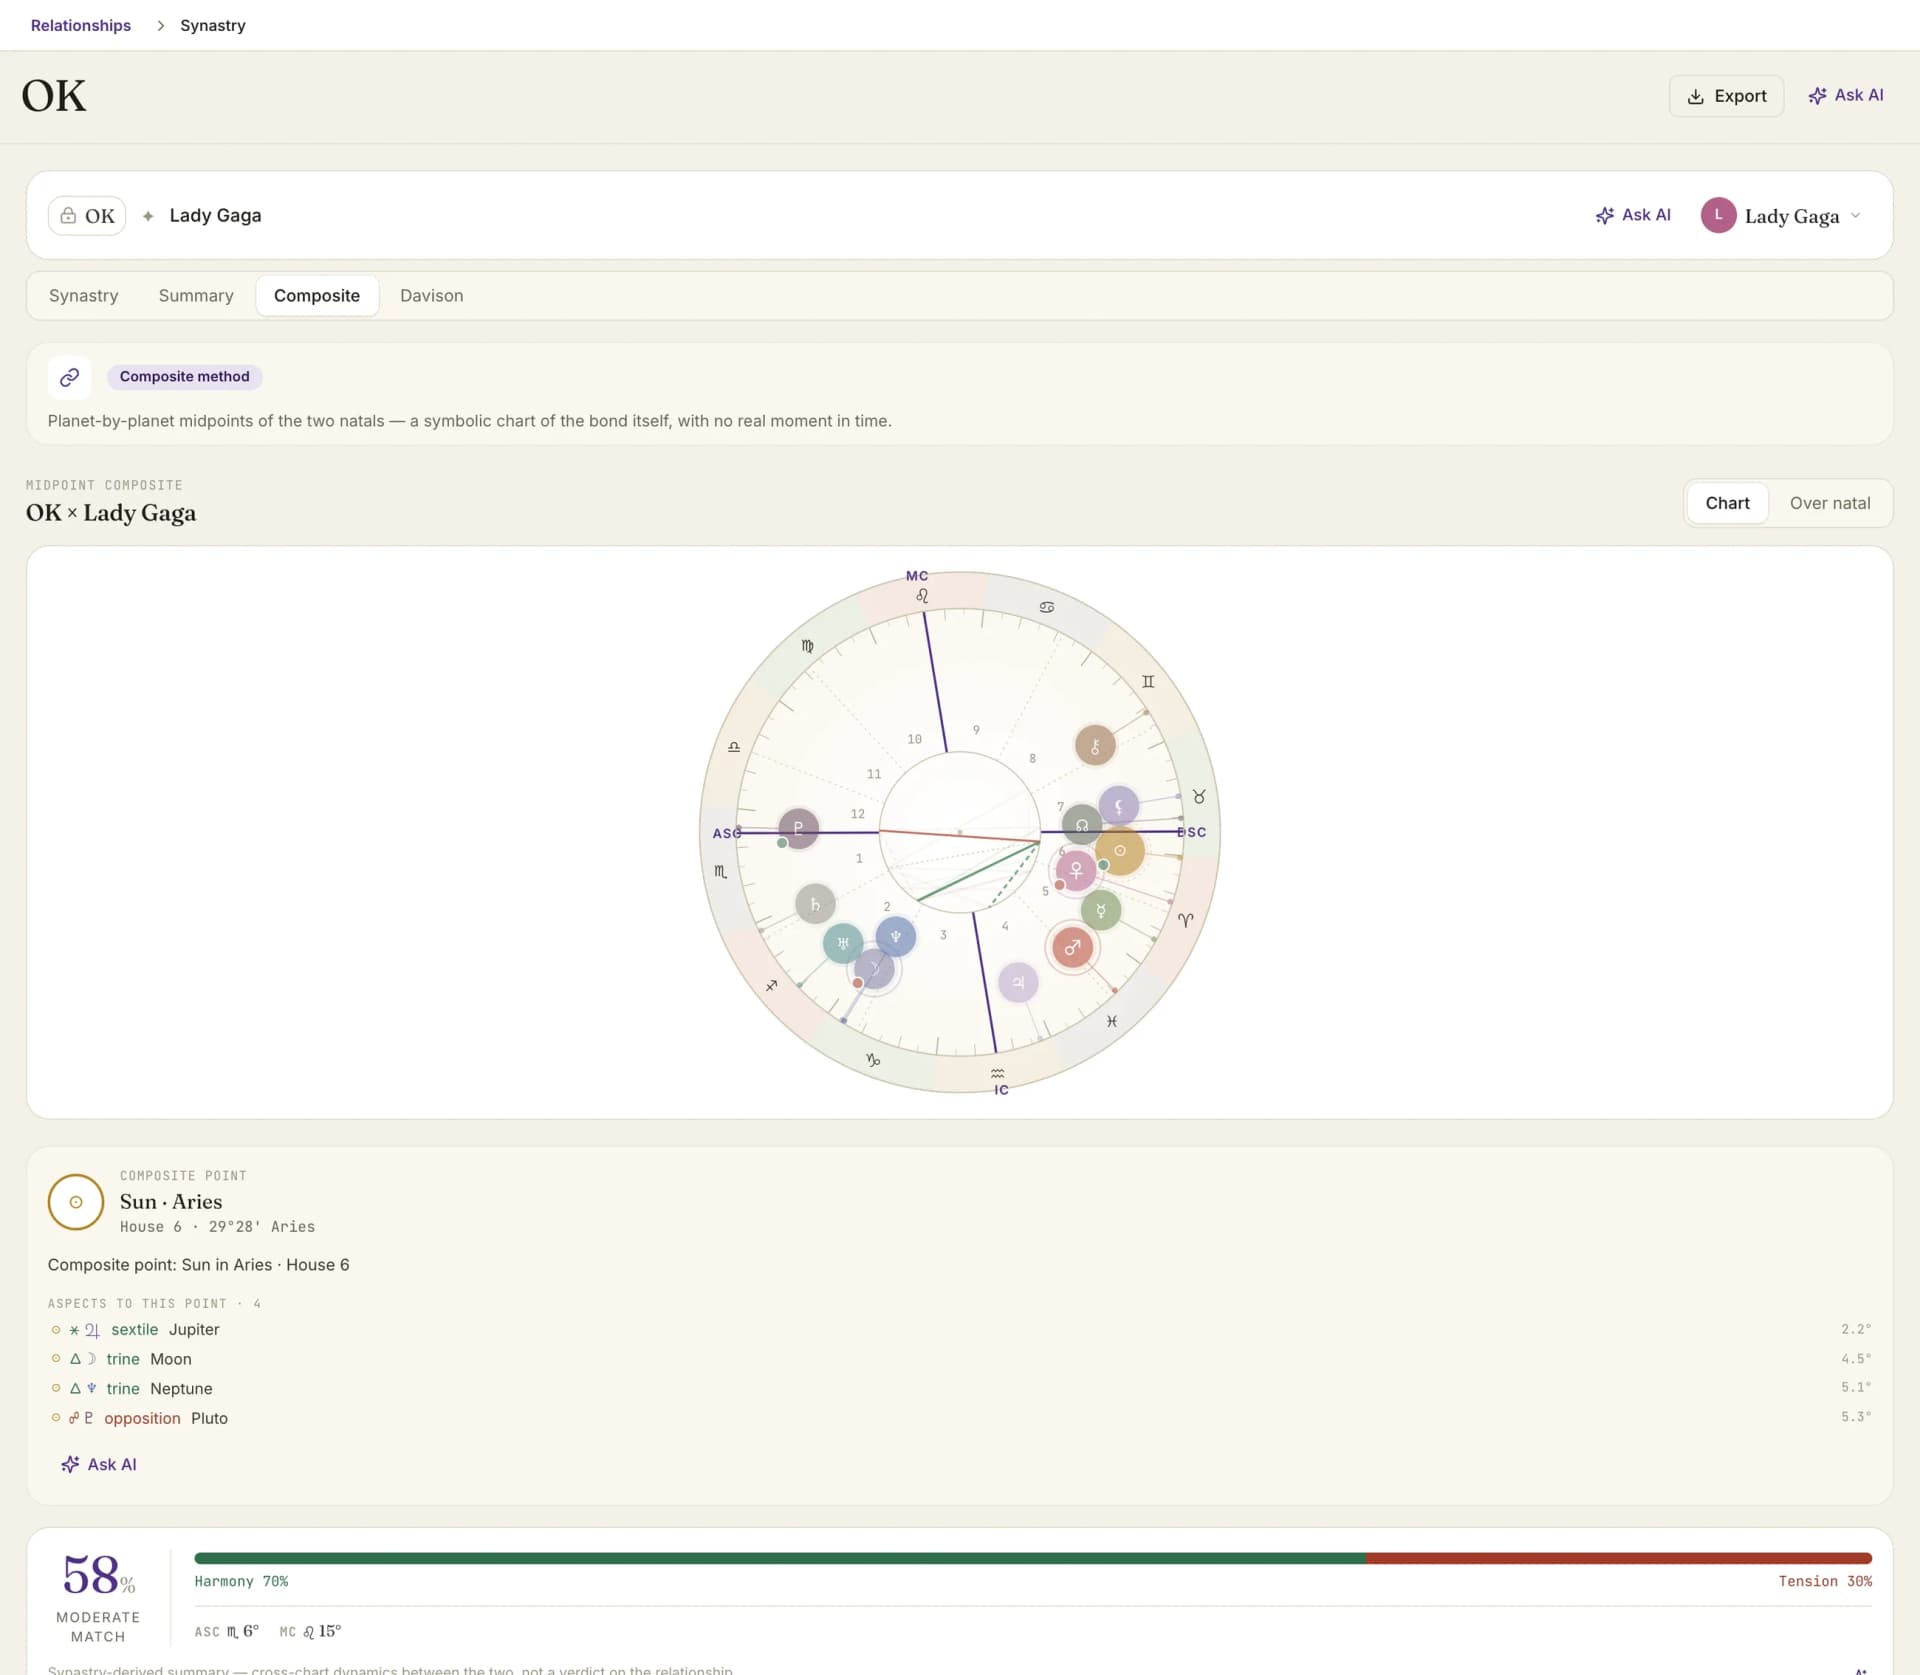Screen dimensions: 1920x1675
Task: Switch chart view to Over natal
Action: pos(1829,503)
